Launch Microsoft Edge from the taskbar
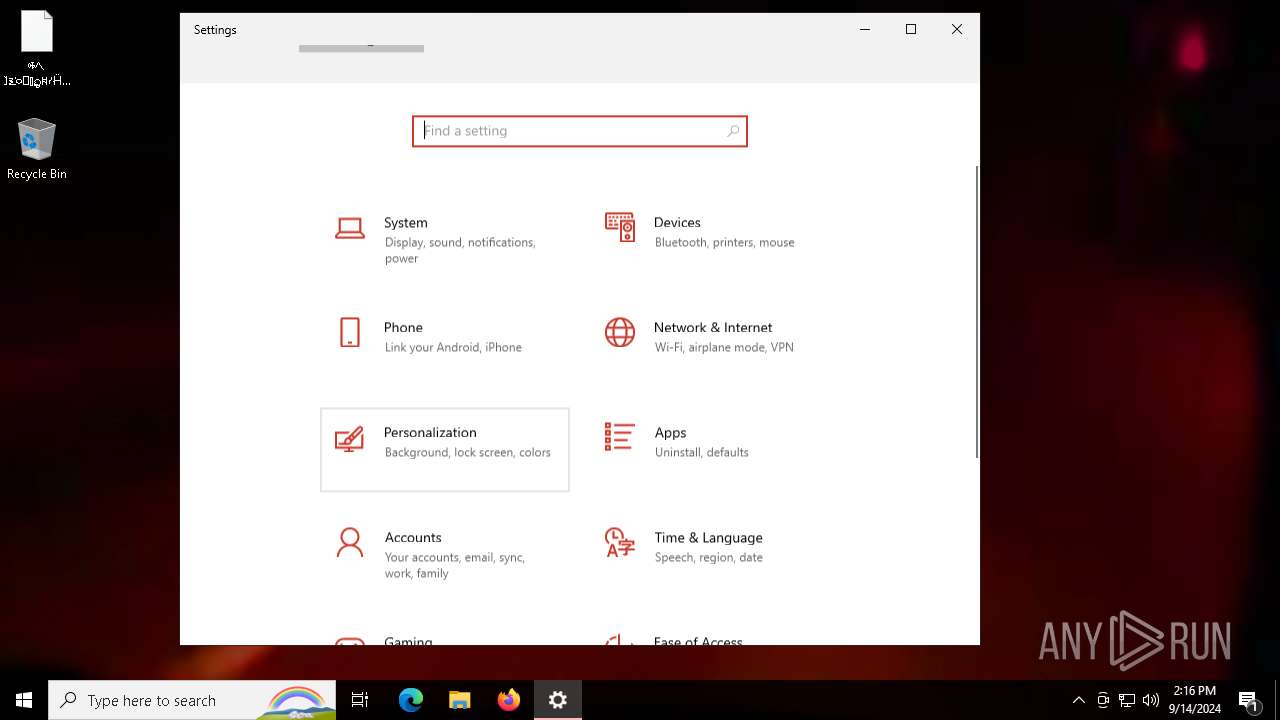The height and width of the screenshot is (720, 1280). click(411, 700)
